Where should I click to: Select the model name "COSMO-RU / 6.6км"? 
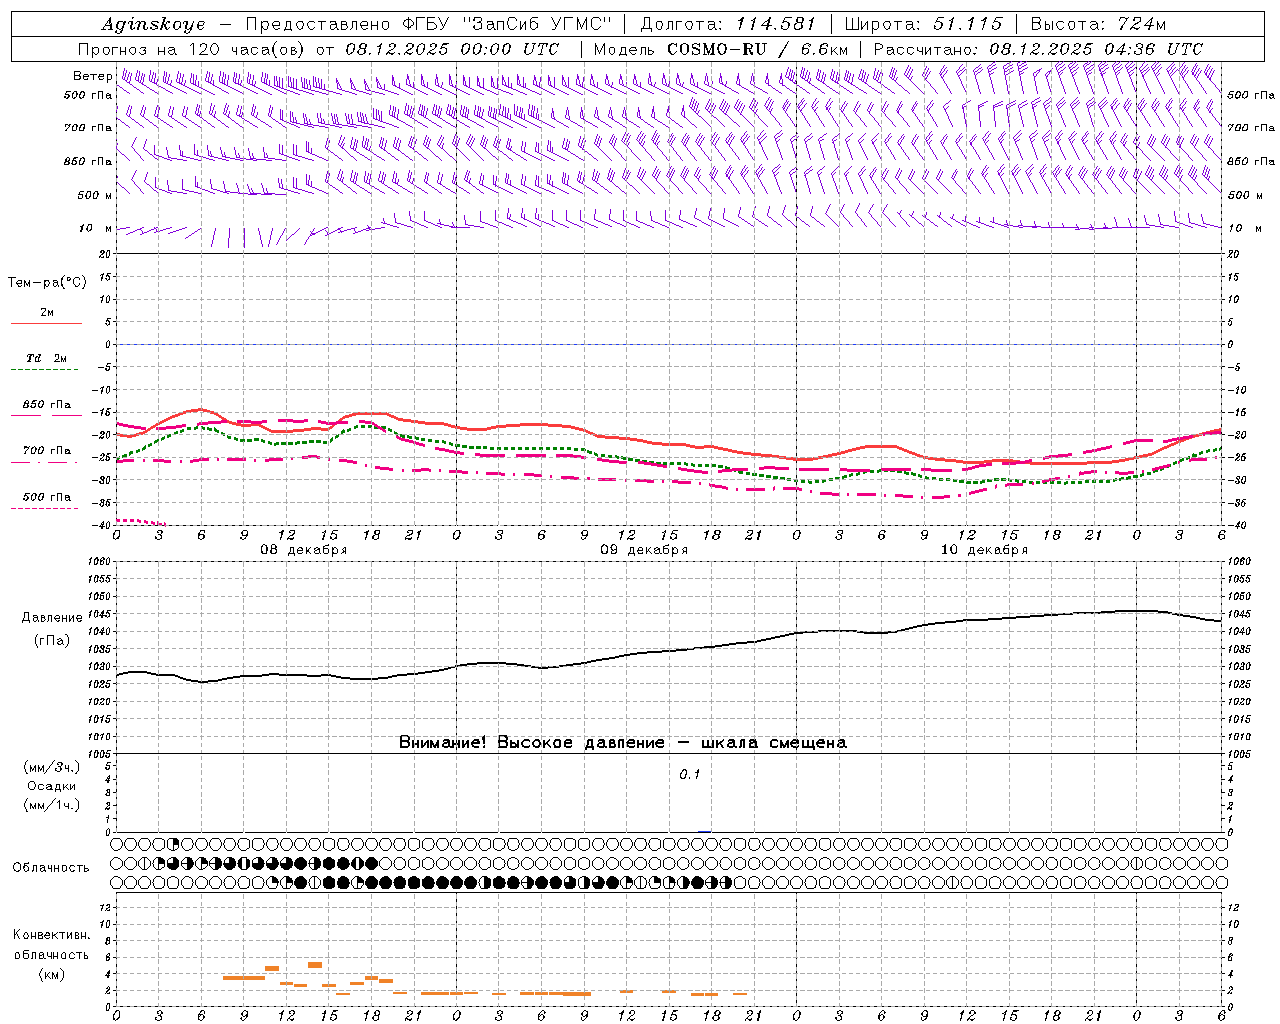coord(758,49)
